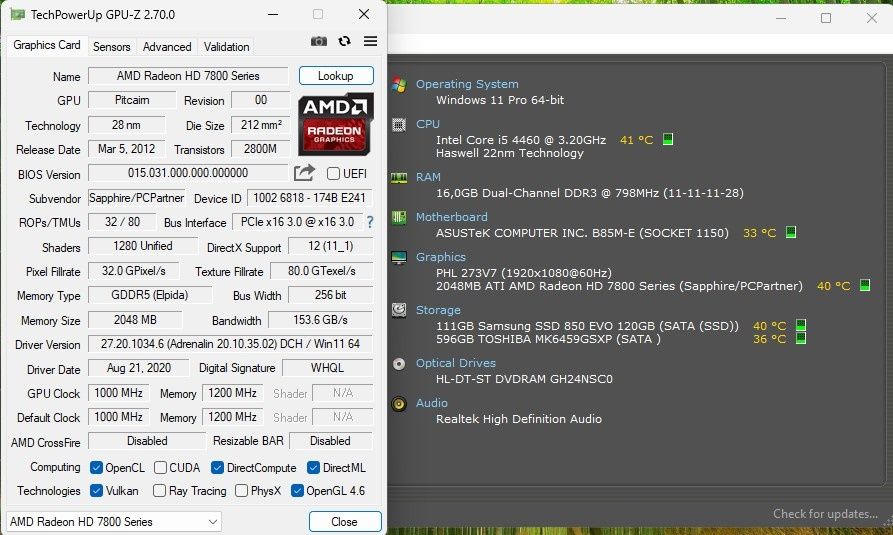Click the Bandwidth 153.6 GB/s field

[320, 320]
